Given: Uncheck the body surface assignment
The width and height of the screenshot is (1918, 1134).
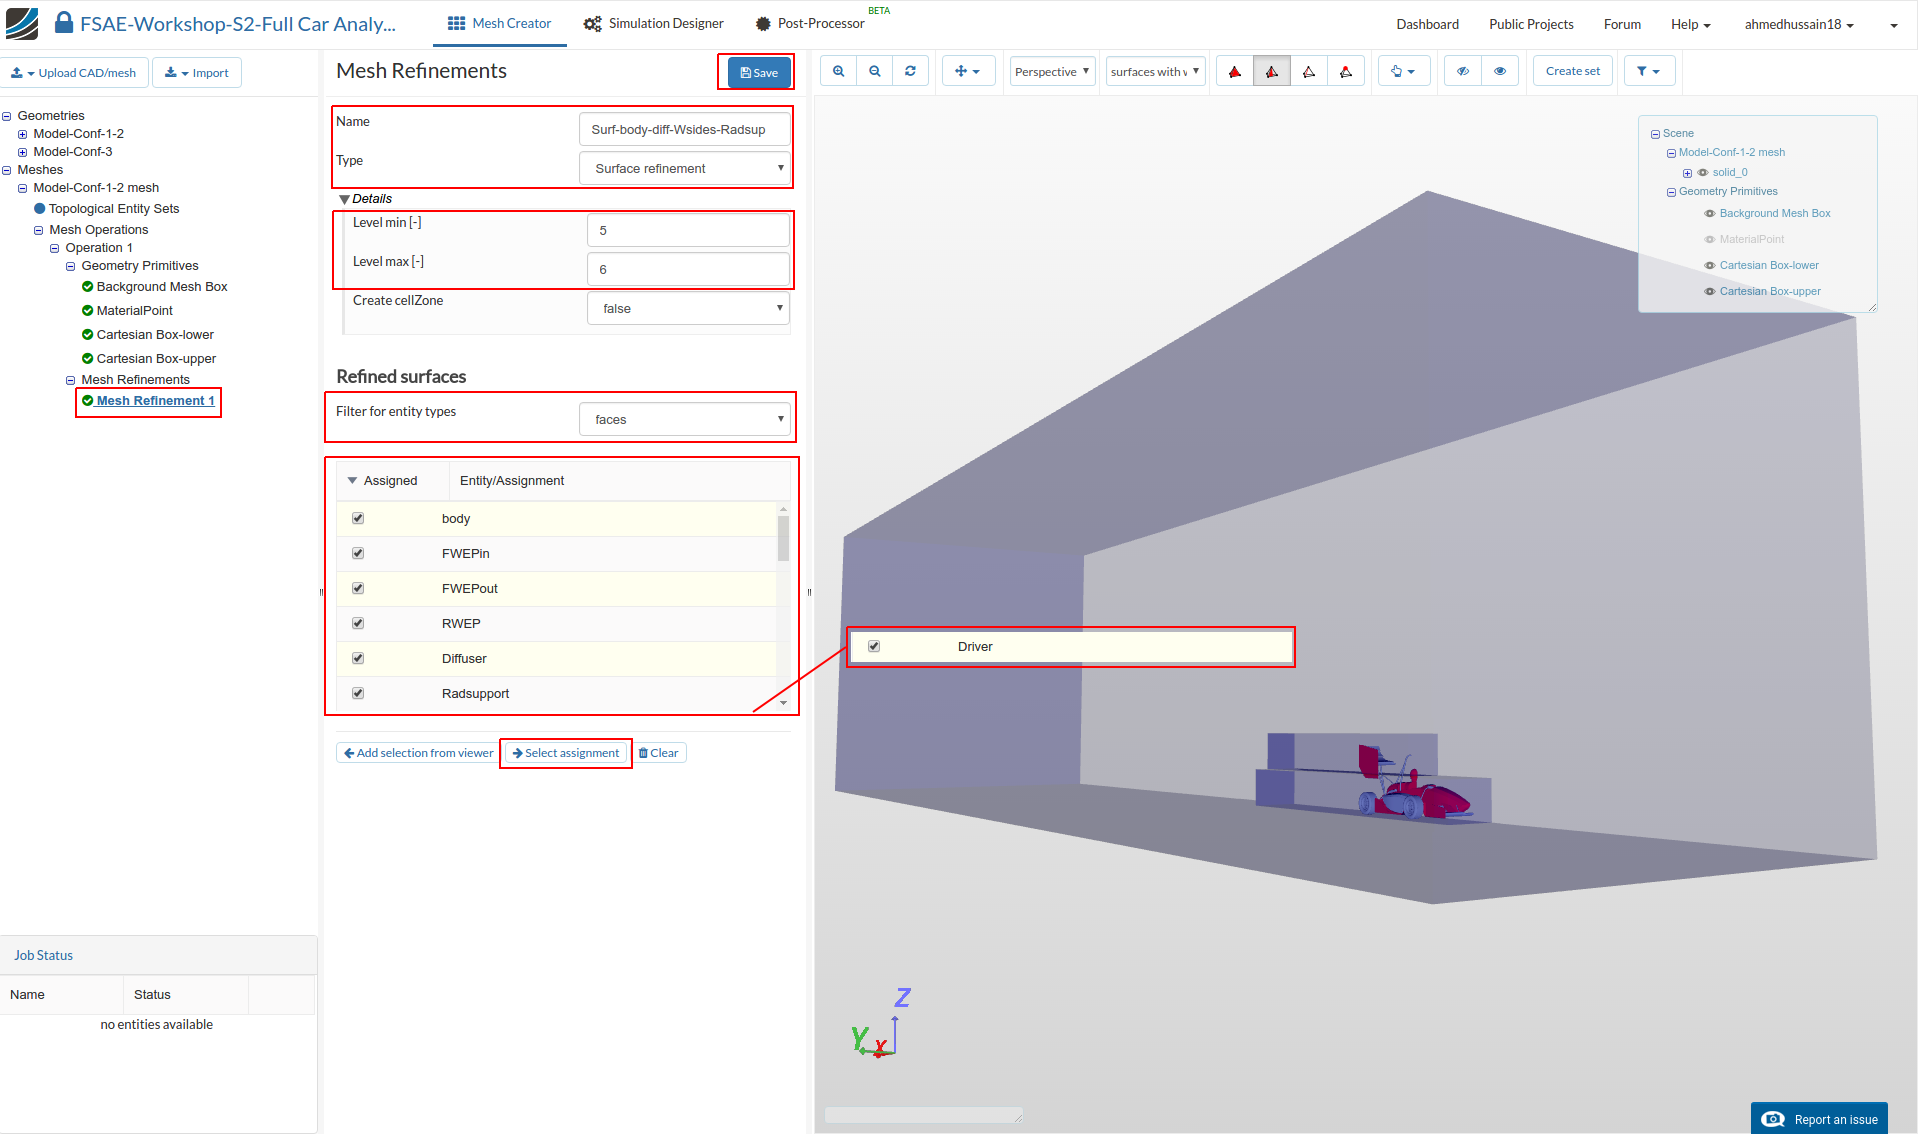Looking at the screenshot, I should pyautogui.click(x=358, y=518).
